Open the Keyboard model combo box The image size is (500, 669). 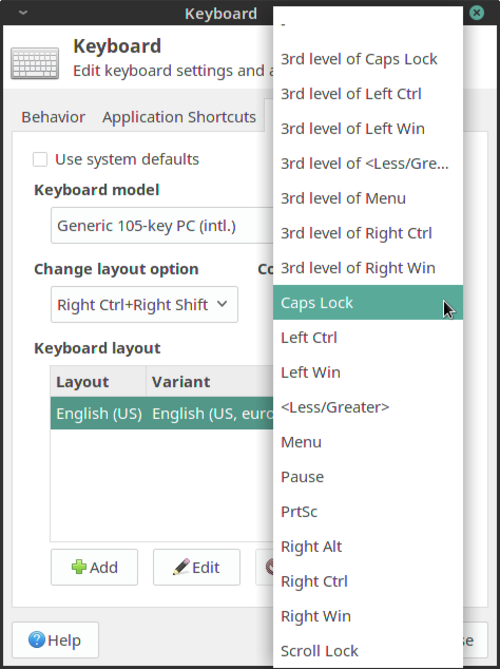pyautogui.click(x=162, y=226)
